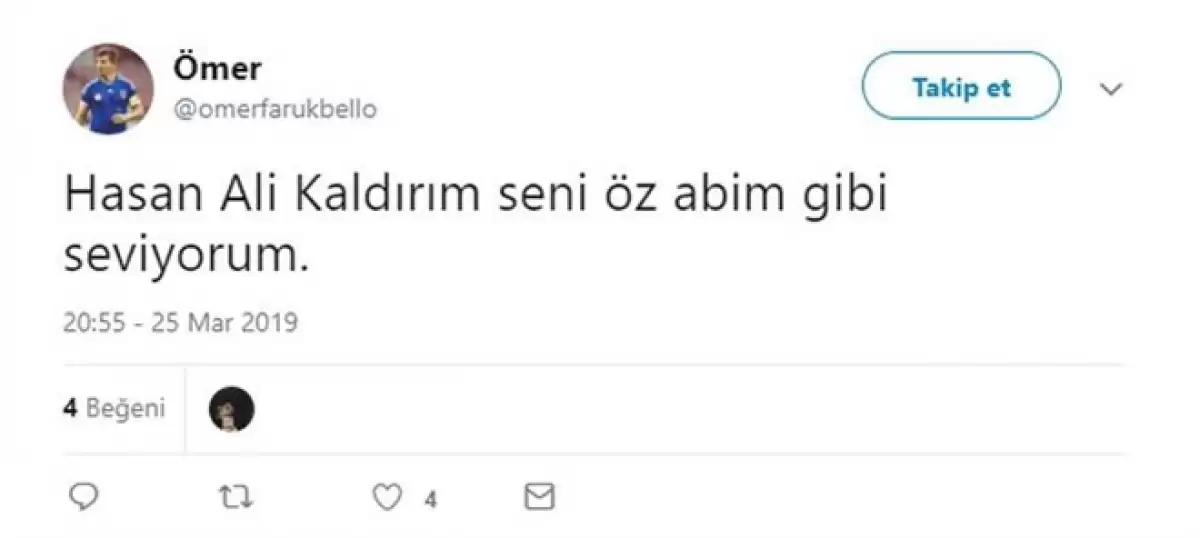This screenshot has height=538, width=1200.
Task: Send tweet via direct message envelope icon
Action: tap(540, 497)
